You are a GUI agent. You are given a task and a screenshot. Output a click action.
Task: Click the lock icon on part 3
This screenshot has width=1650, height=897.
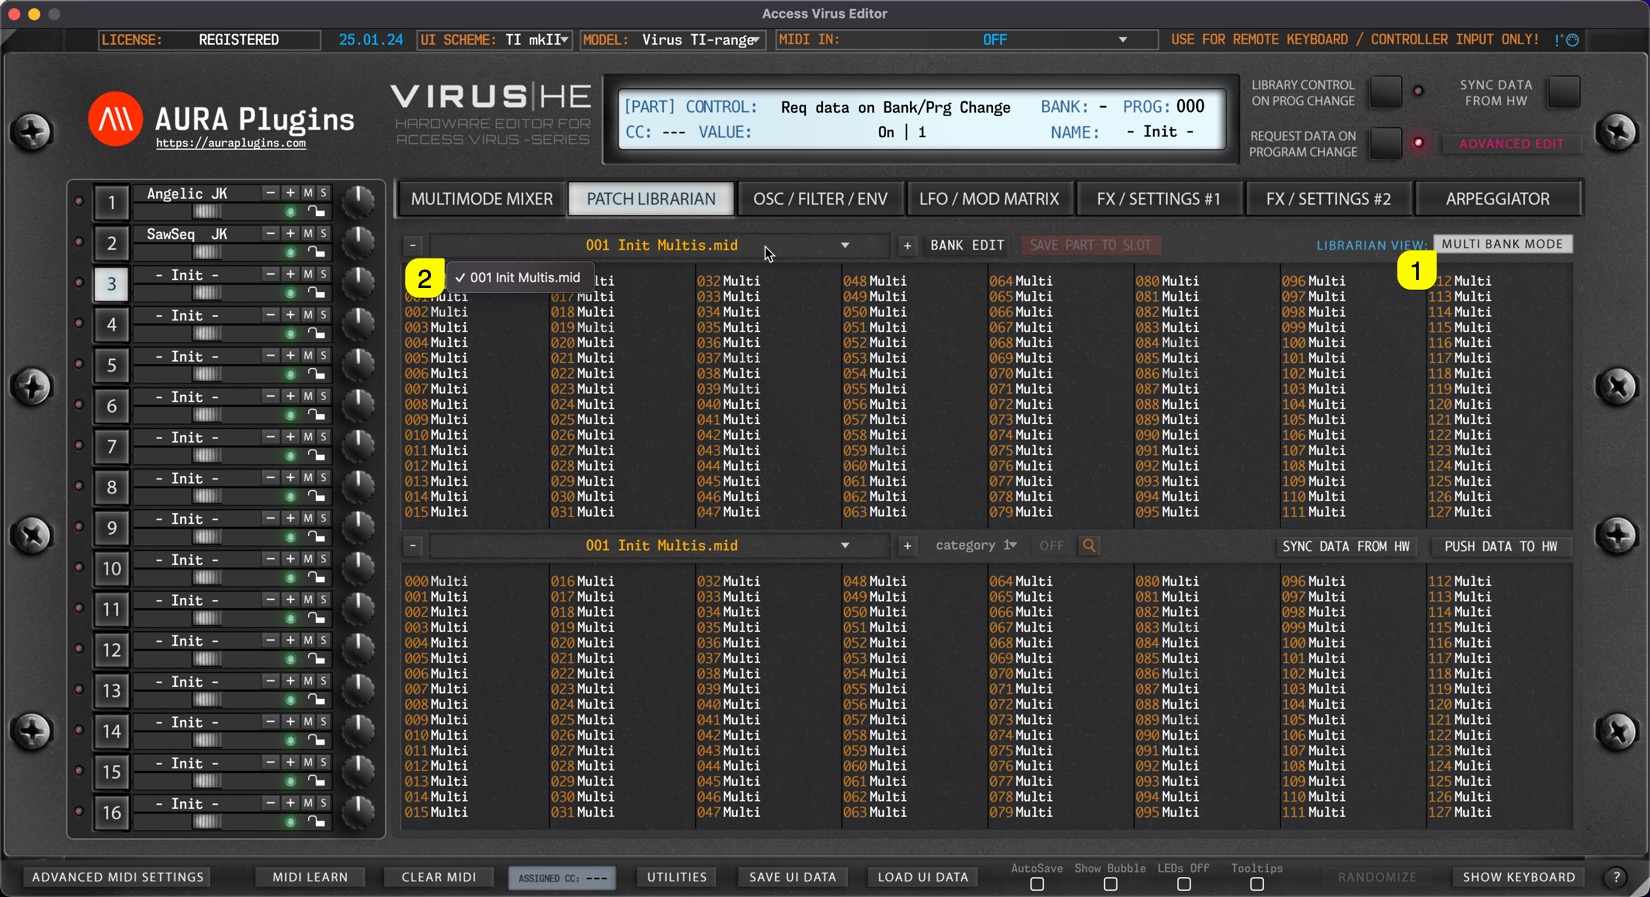pyautogui.click(x=316, y=294)
